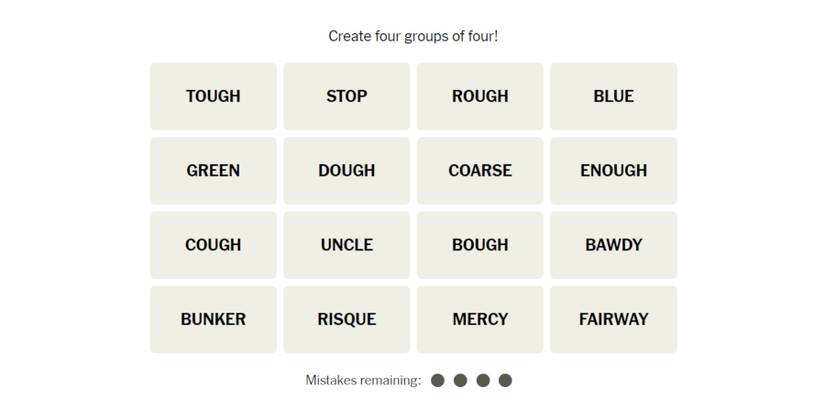The width and height of the screenshot is (825, 413).
Task: Tap the BOUGH tile
Action: pyautogui.click(x=480, y=245)
